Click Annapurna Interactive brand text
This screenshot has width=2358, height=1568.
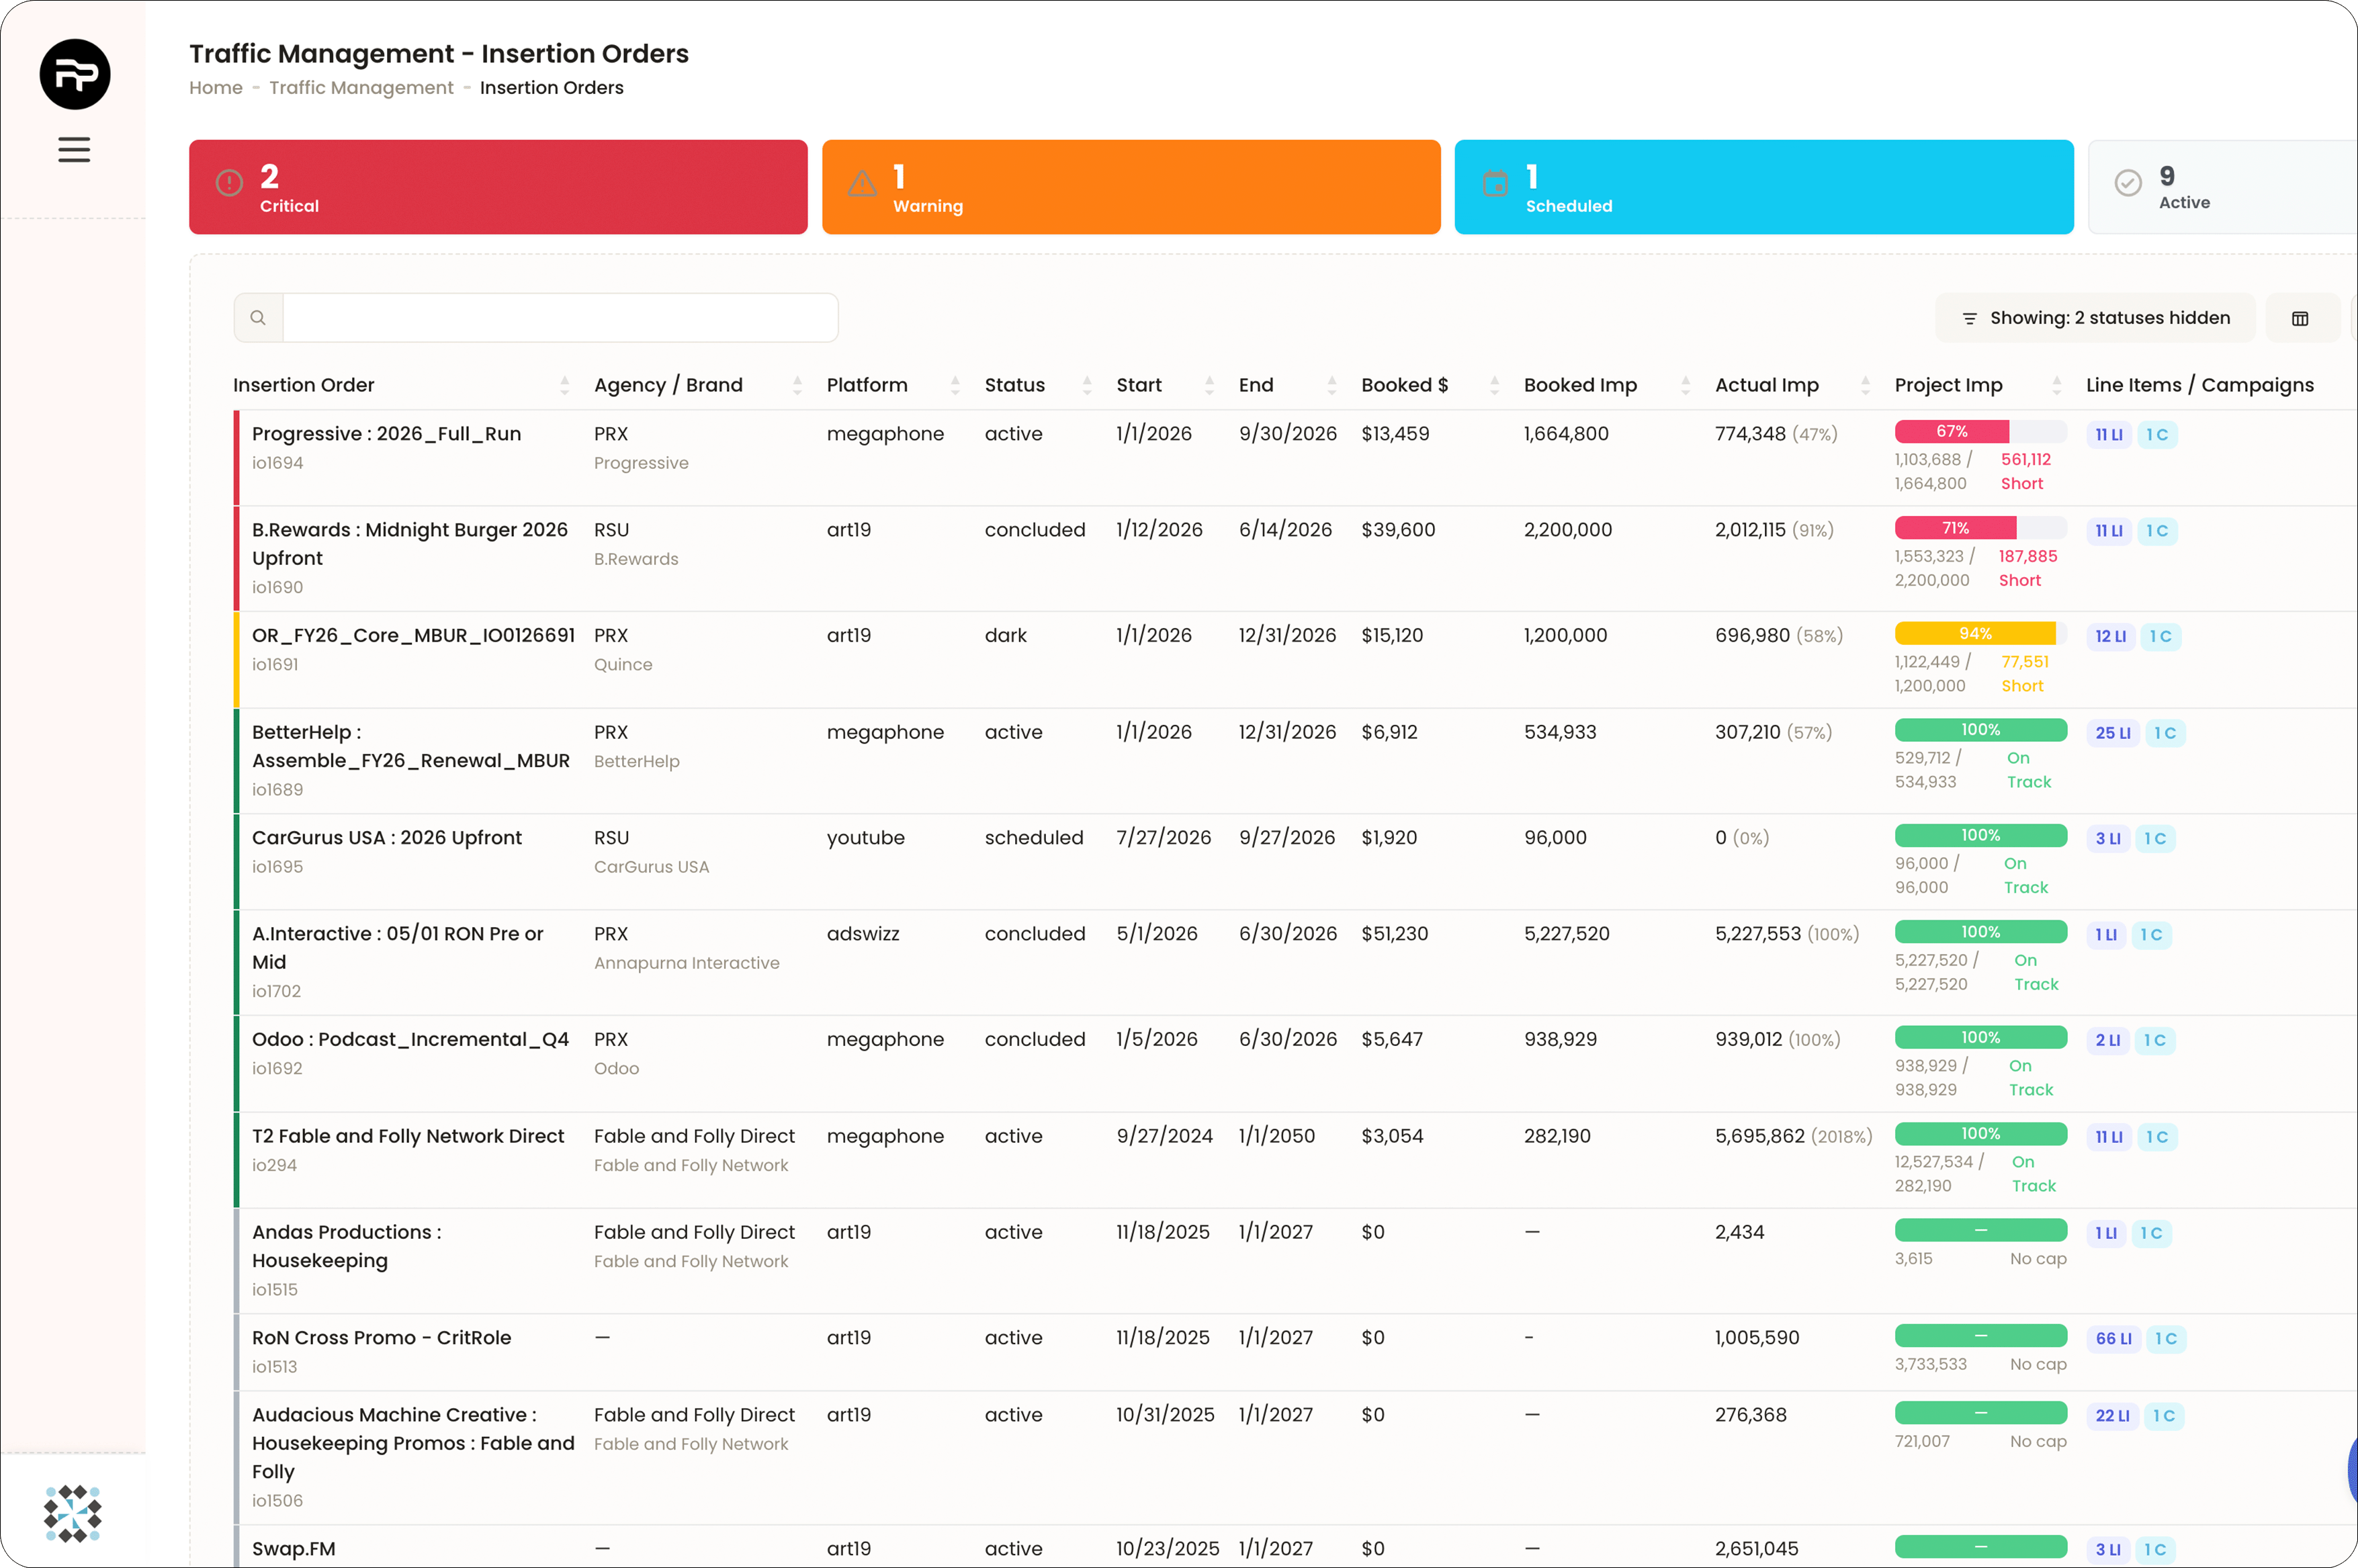[x=686, y=963]
